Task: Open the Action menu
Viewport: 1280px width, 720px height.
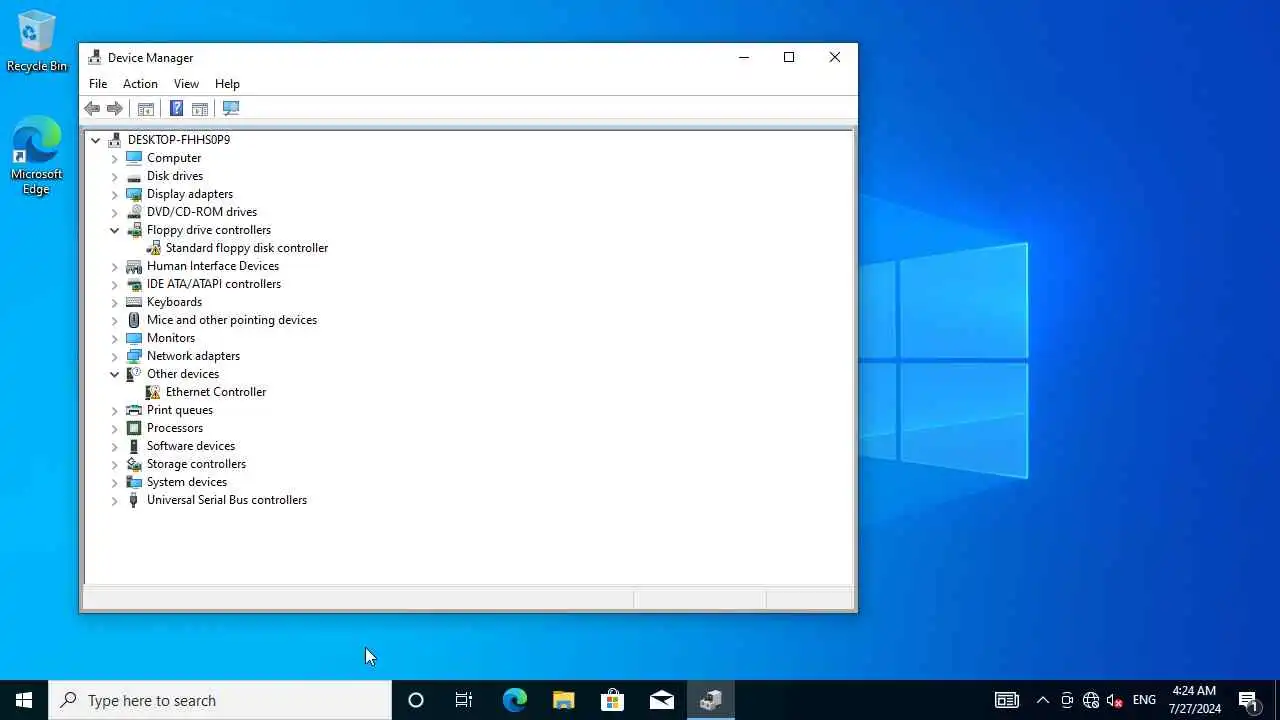Action: click(x=140, y=84)
